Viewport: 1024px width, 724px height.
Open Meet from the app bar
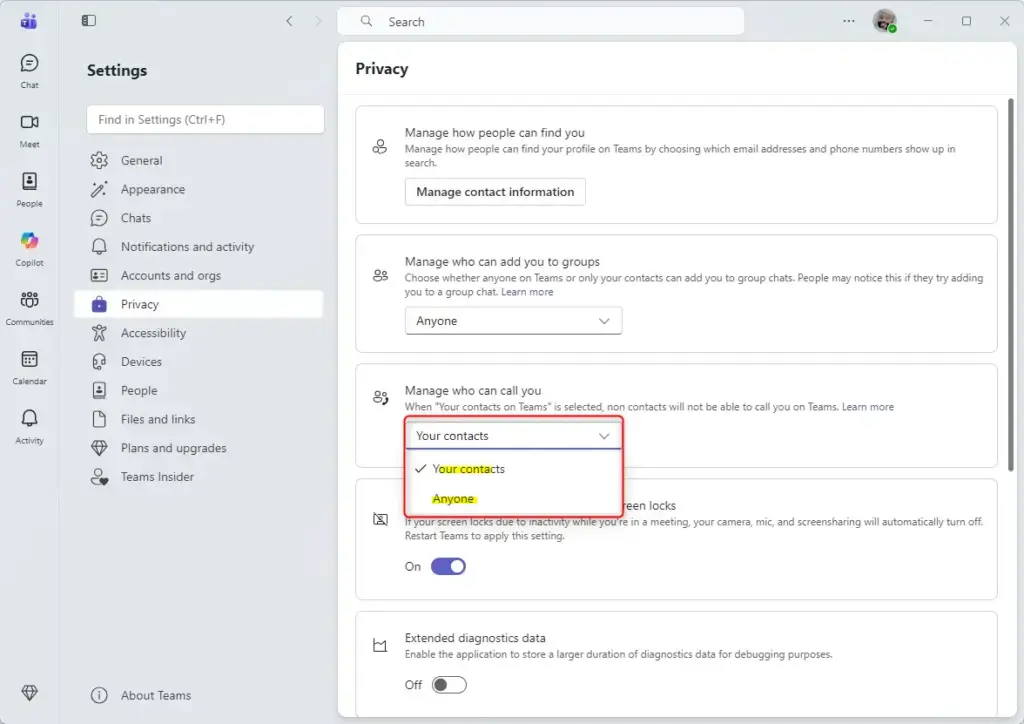tap(29, 131)
